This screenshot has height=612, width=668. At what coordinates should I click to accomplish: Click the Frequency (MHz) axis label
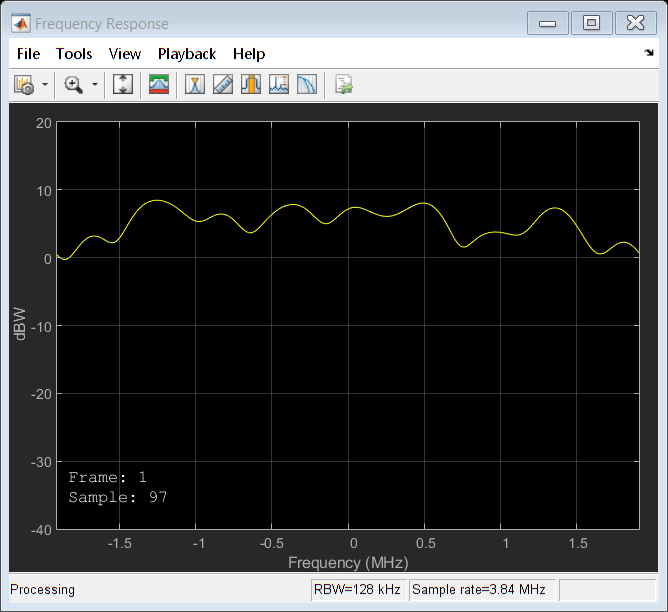pyautogui.click(x=348, y=563)
